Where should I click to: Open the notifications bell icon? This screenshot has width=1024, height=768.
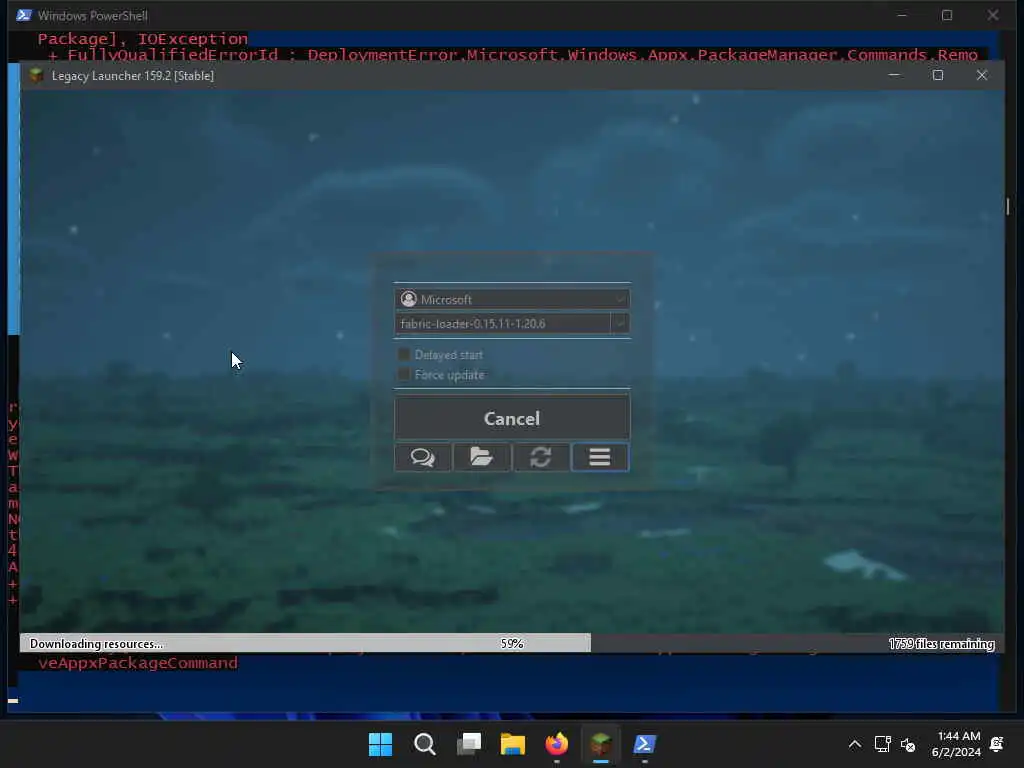[x=997, y=744]
